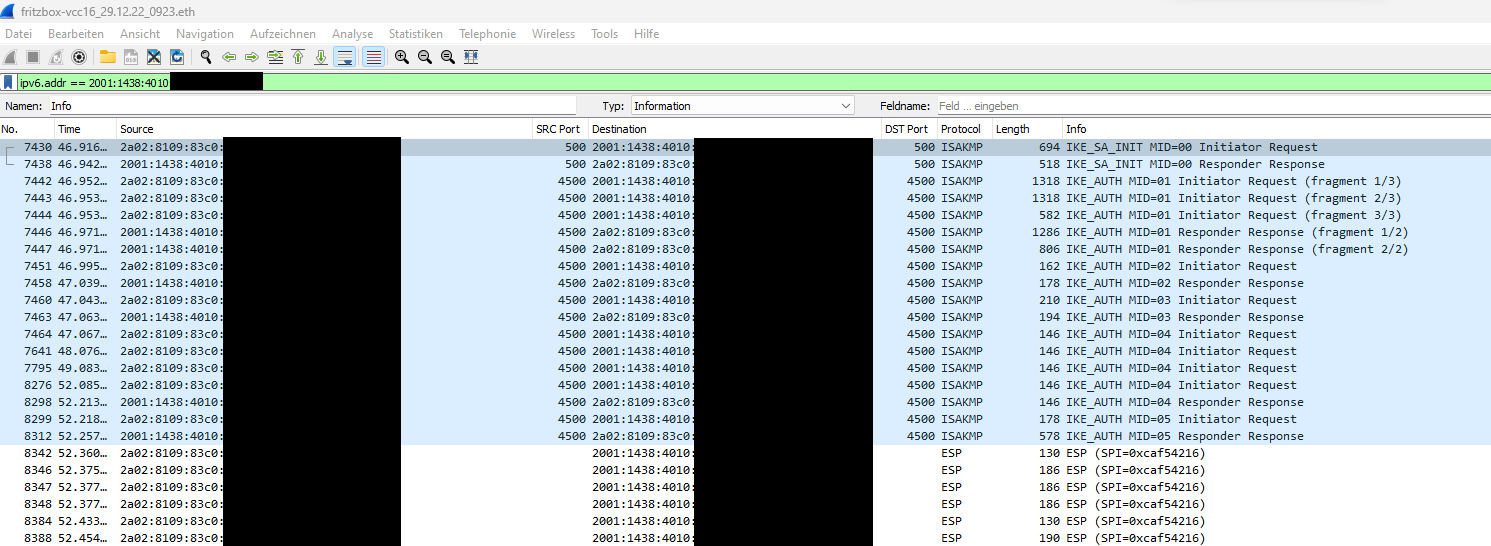Click the Namen field containing Info
This screenshot has height=546, width=1491.
[312, 105]
